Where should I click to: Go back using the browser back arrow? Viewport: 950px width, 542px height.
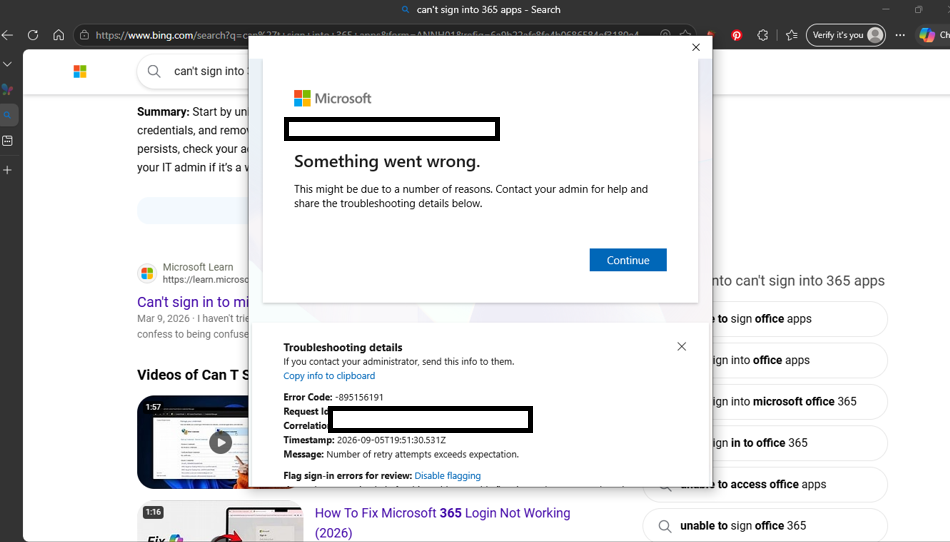pos(7,35)
